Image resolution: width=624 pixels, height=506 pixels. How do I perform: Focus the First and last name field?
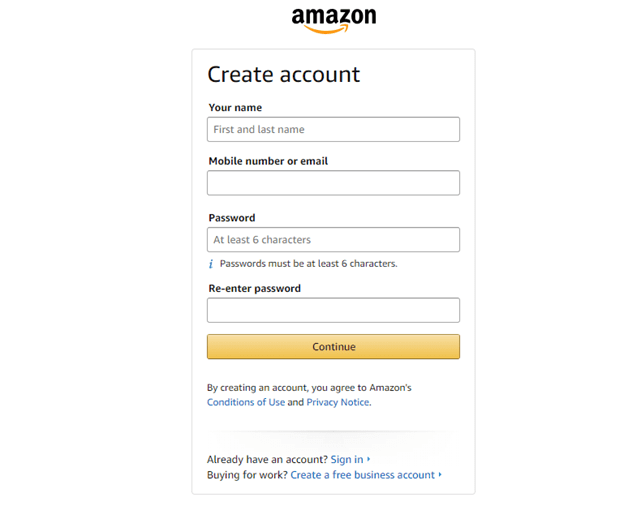pos(333,129)
